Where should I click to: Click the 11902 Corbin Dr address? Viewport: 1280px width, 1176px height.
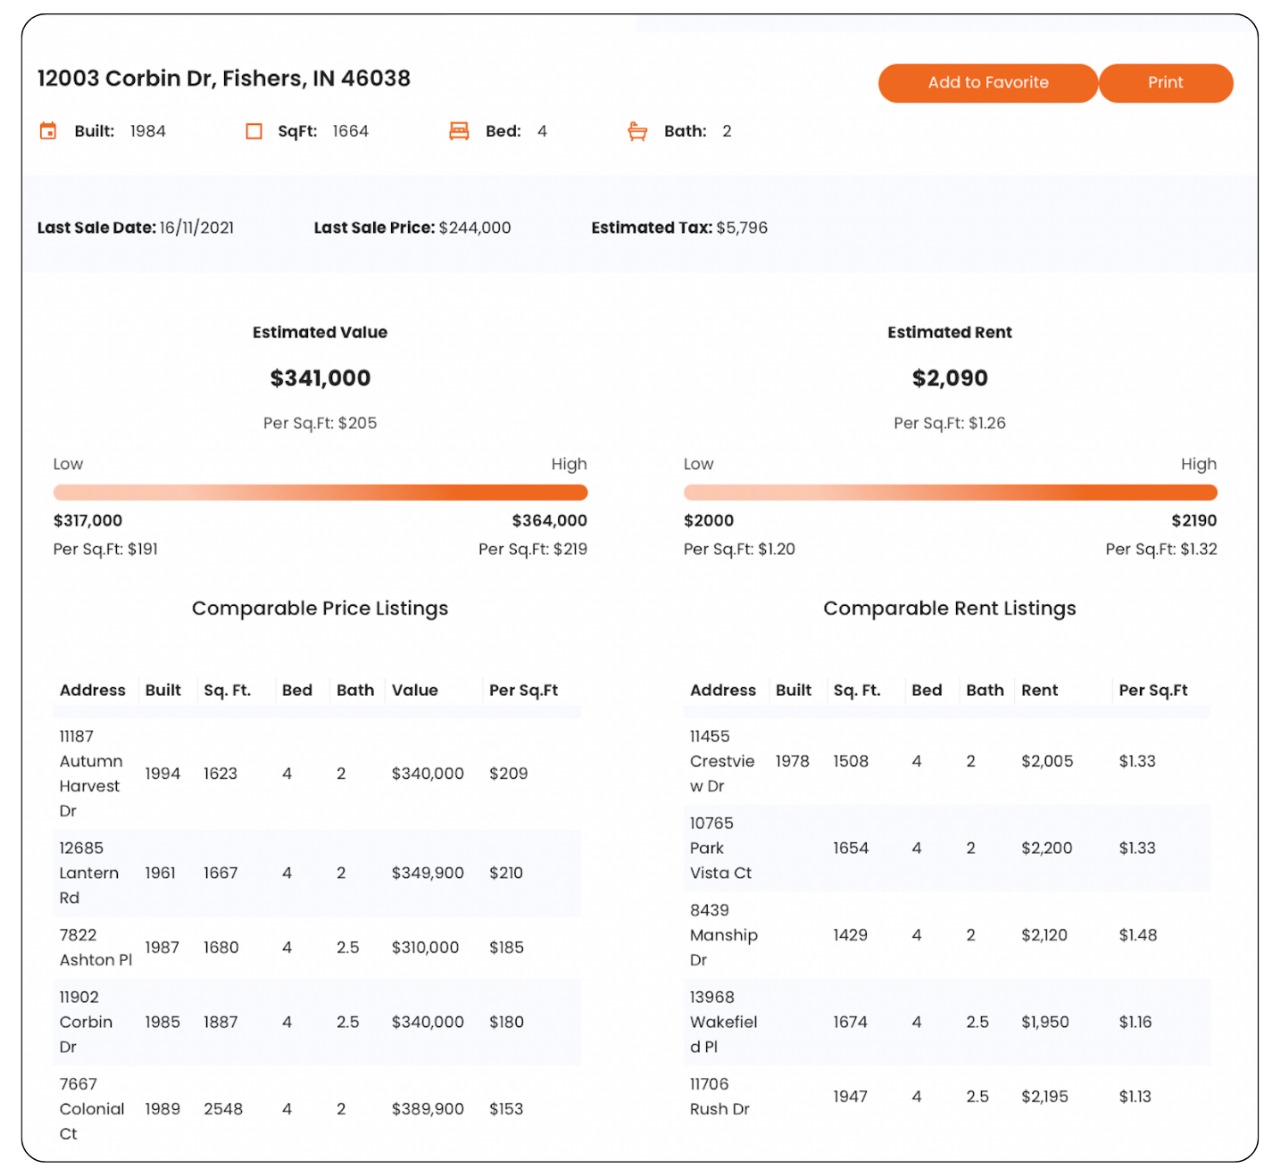pos(86,1022)
